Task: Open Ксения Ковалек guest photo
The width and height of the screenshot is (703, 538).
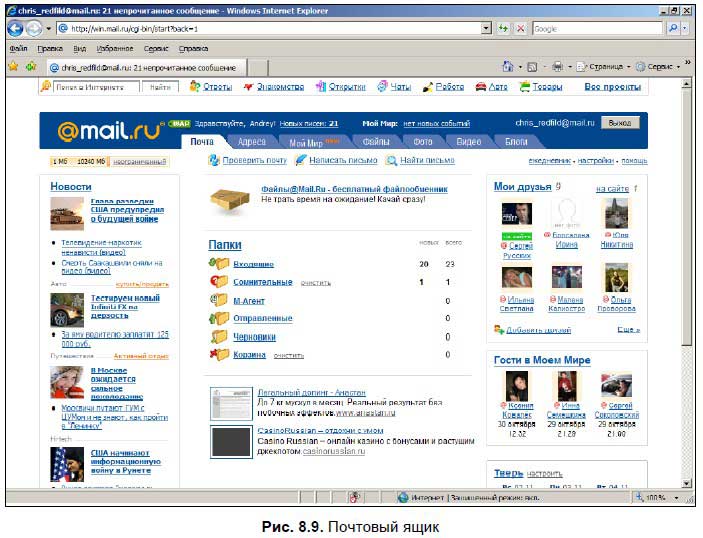Action: pos(517,386)
